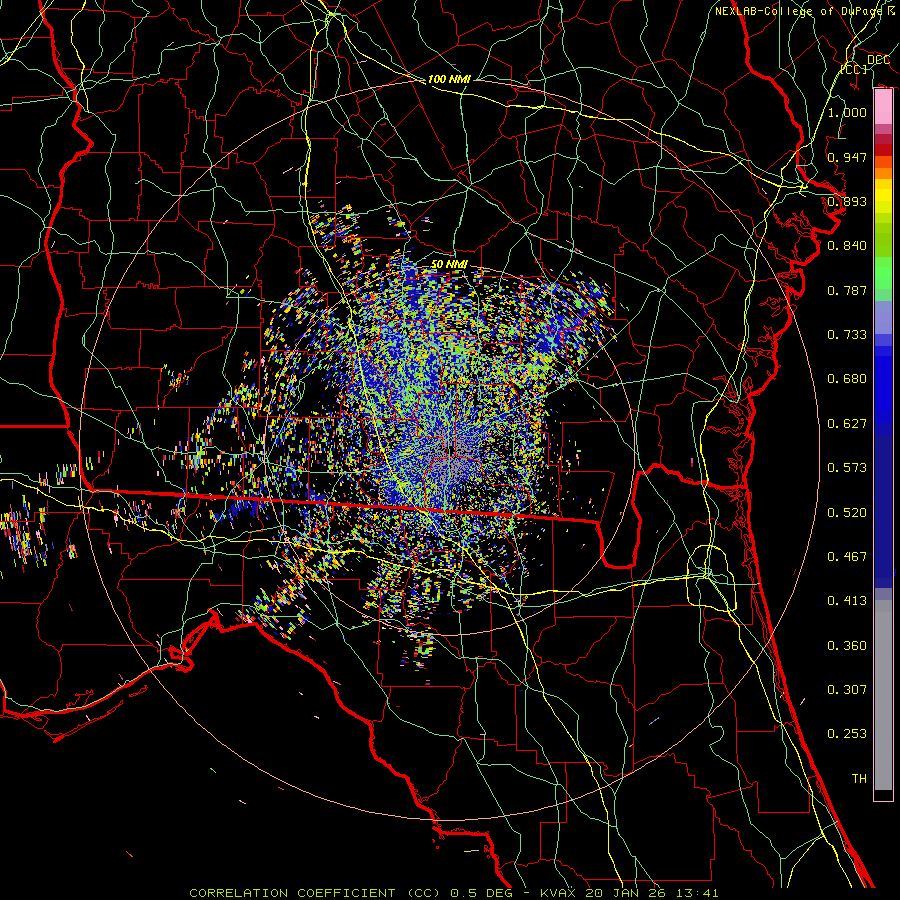Viewport: 900px width, 900px height.
Task: Pick the pink swatch at top of color scale
Action: (x=883, y=106)
